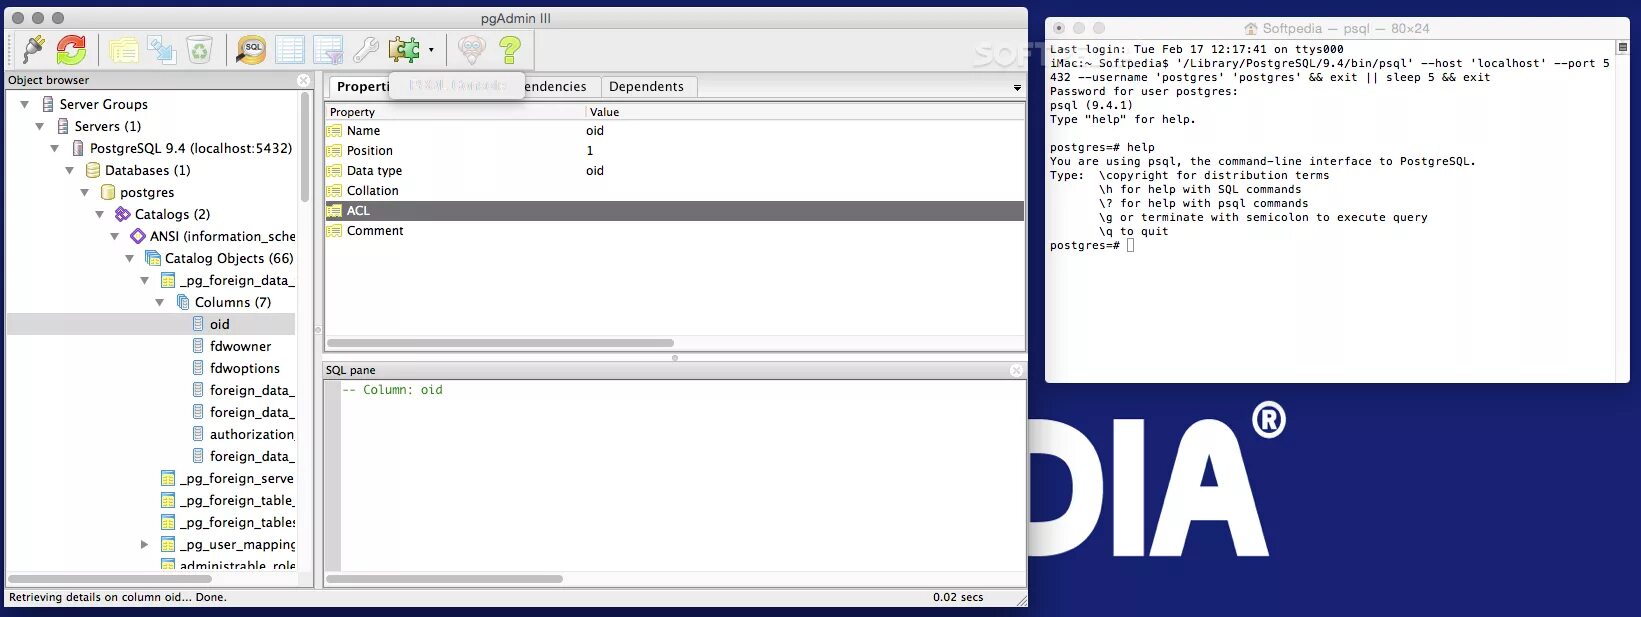
Task: Click the Catalog Objects (66) icon
Action: tap(153, 258)
